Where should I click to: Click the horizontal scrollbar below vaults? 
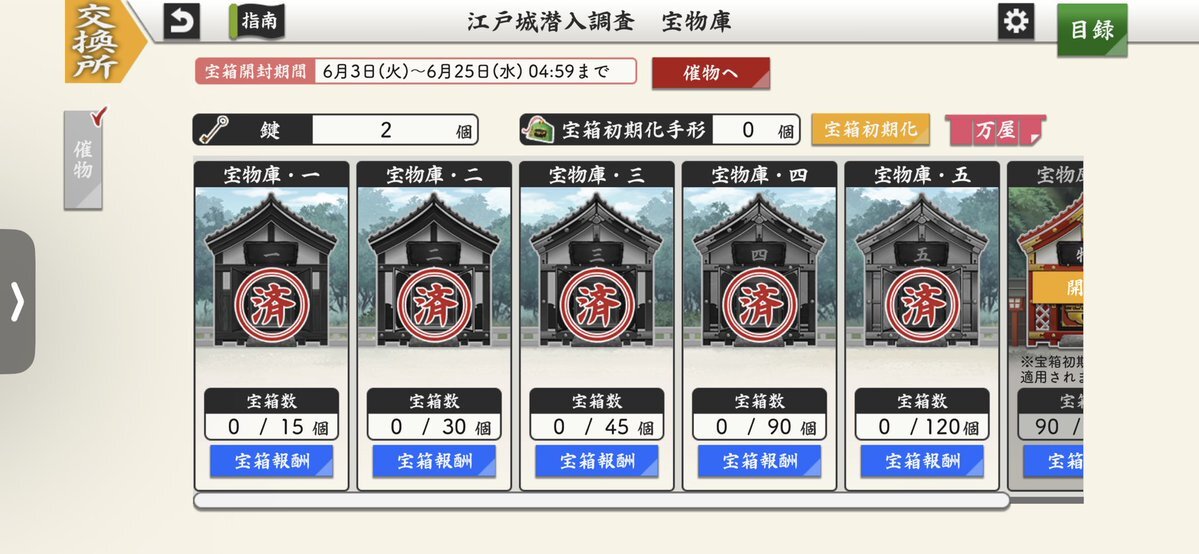602,500
